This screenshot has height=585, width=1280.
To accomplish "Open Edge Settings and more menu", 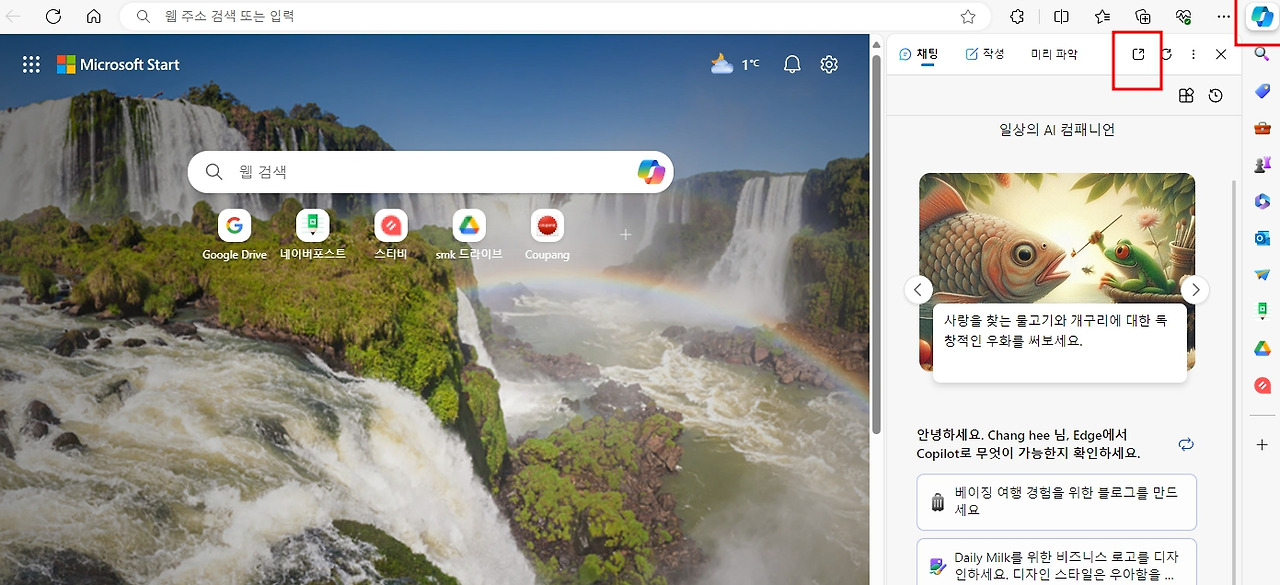I will point(1224,17).
